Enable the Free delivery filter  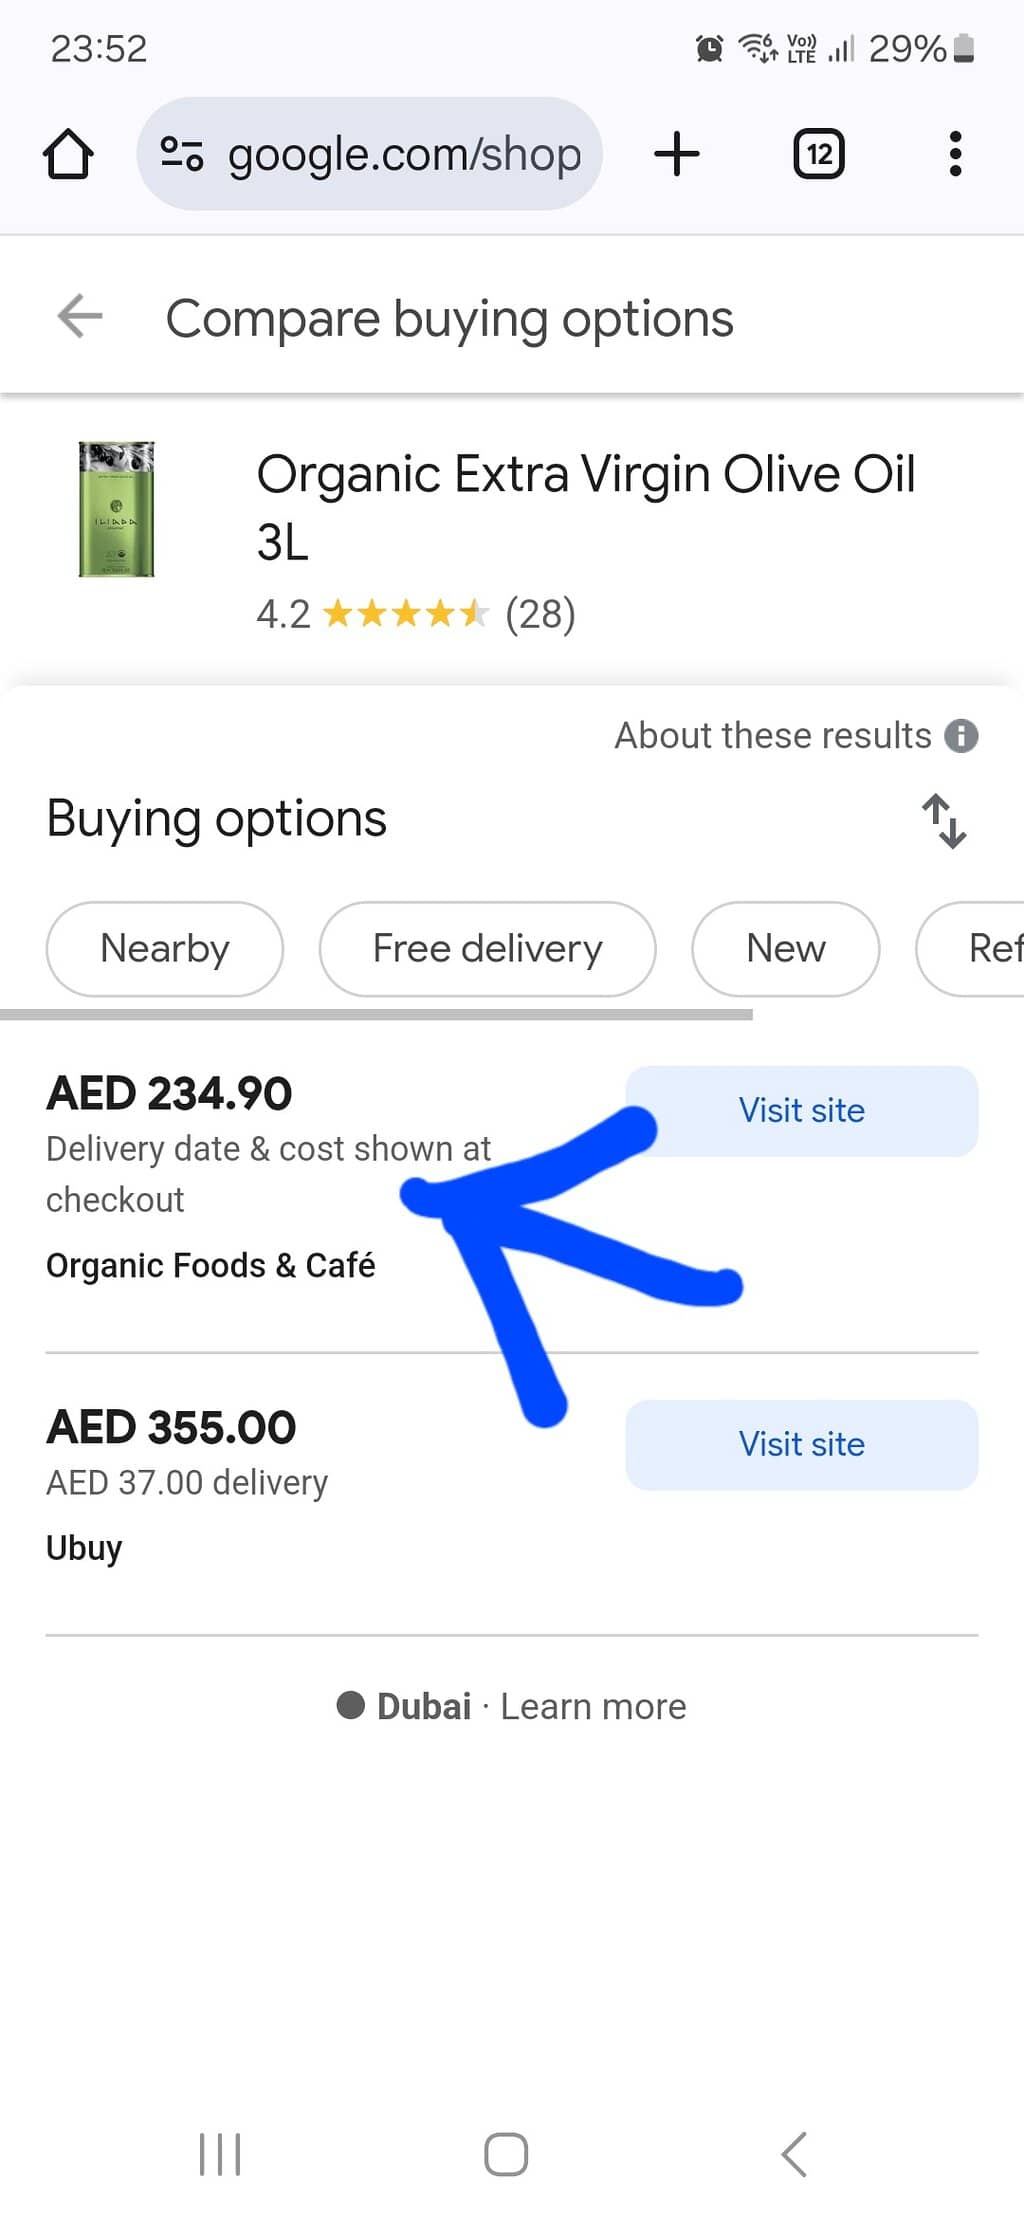[487, 949]
